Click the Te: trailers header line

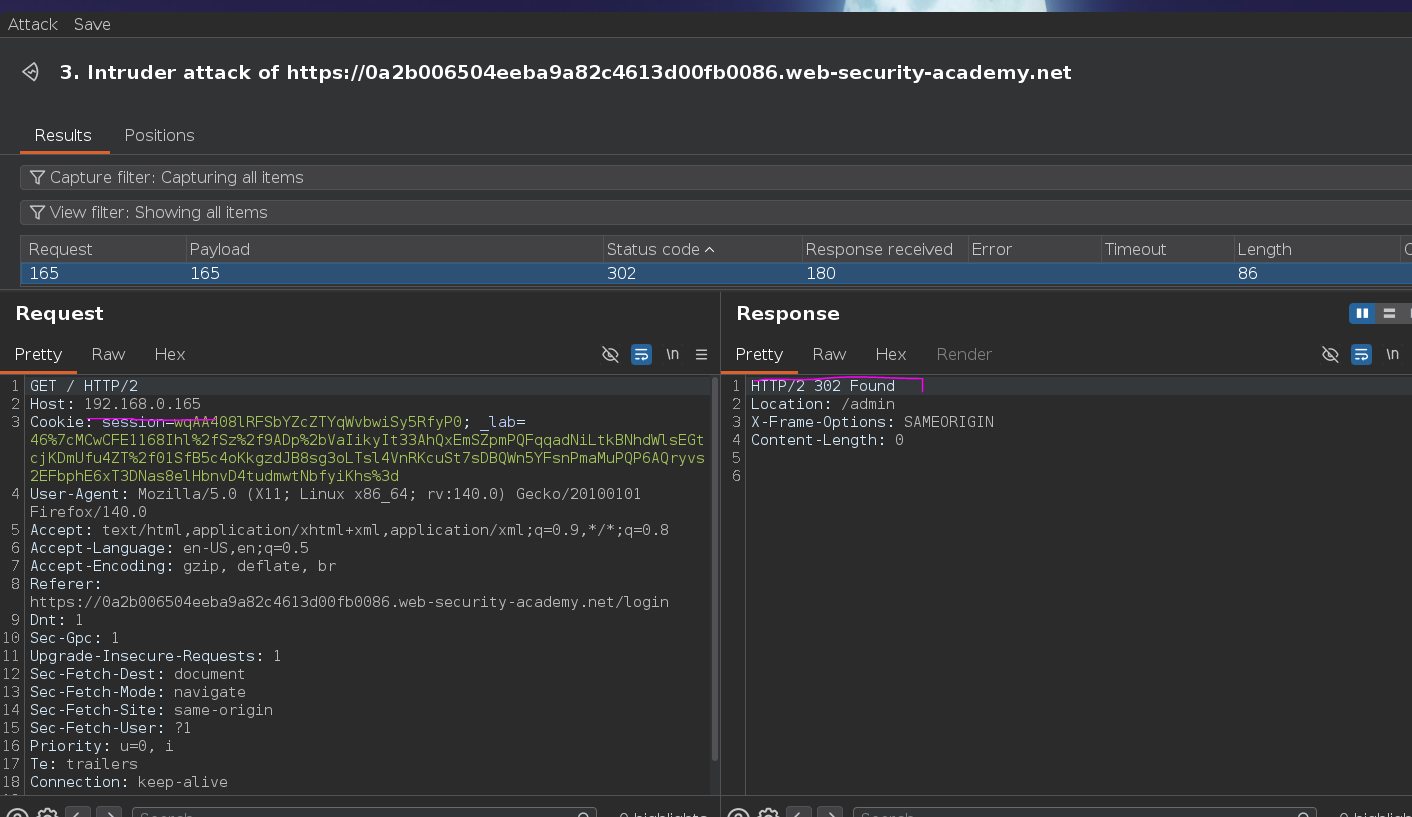(84, 764)
